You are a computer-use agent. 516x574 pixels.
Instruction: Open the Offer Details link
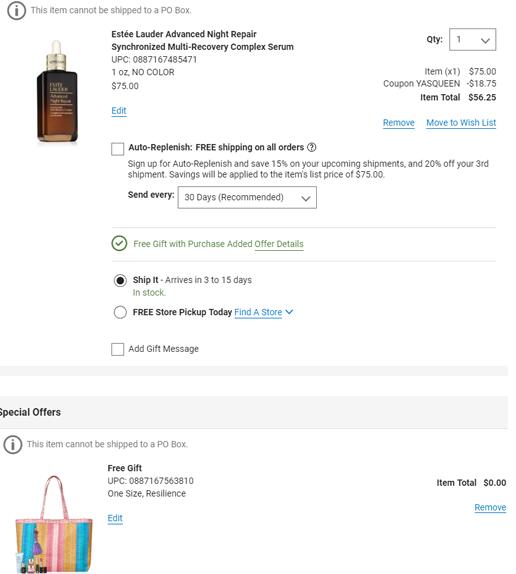click(x=279, y=244)
